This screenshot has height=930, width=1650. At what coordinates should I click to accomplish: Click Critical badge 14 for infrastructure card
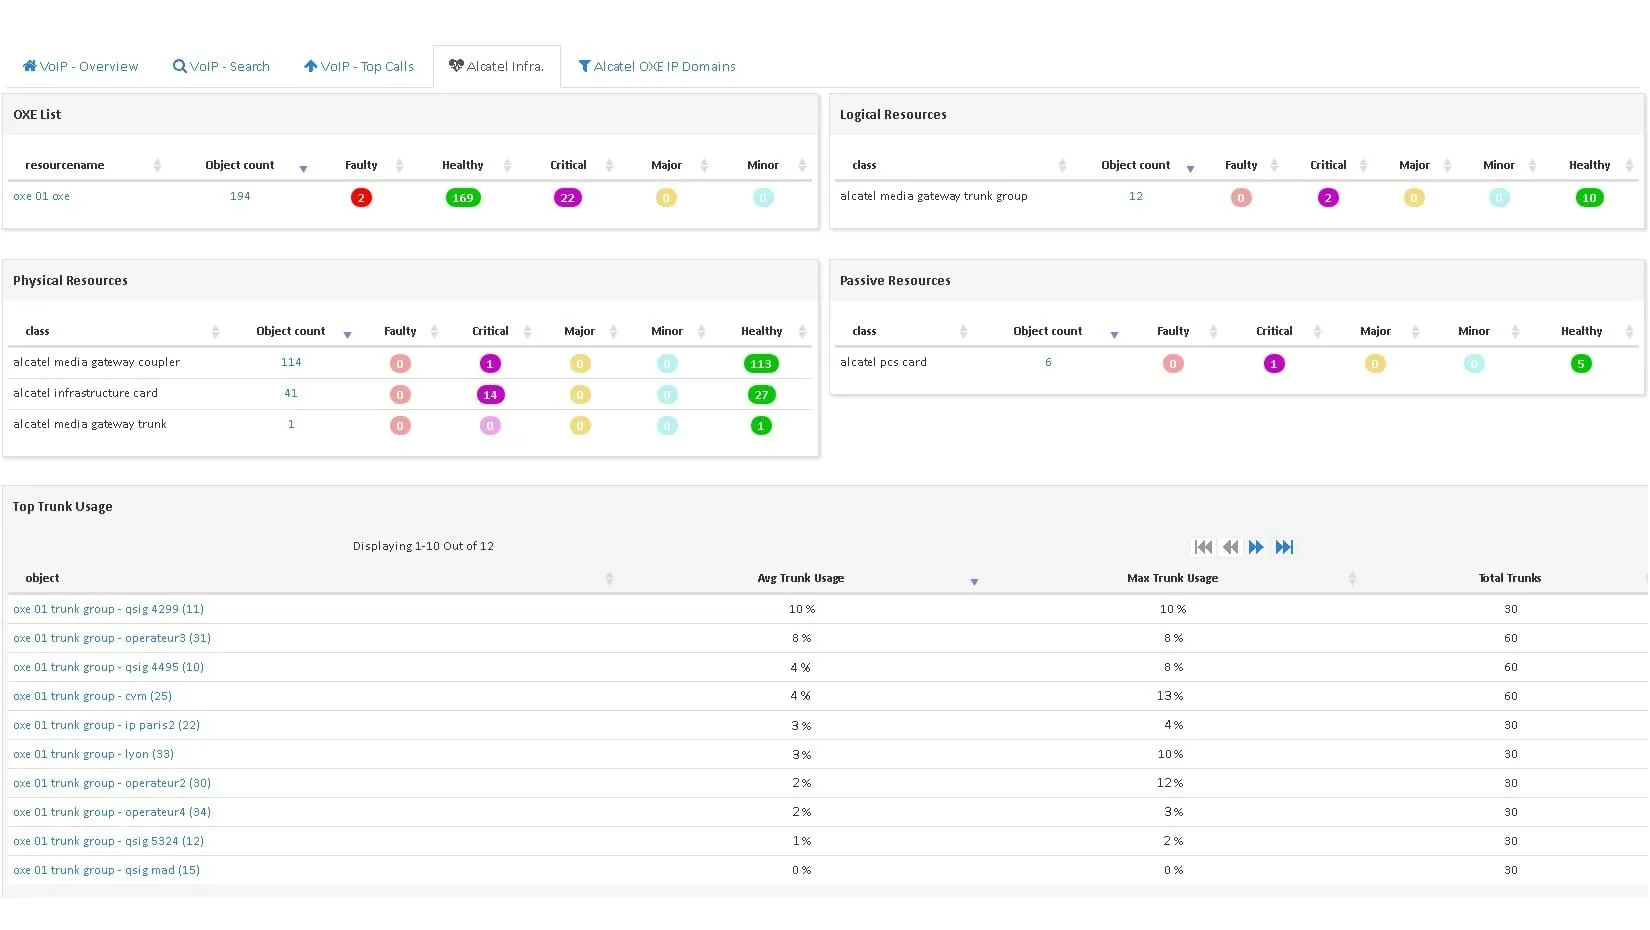click(490, 395)
